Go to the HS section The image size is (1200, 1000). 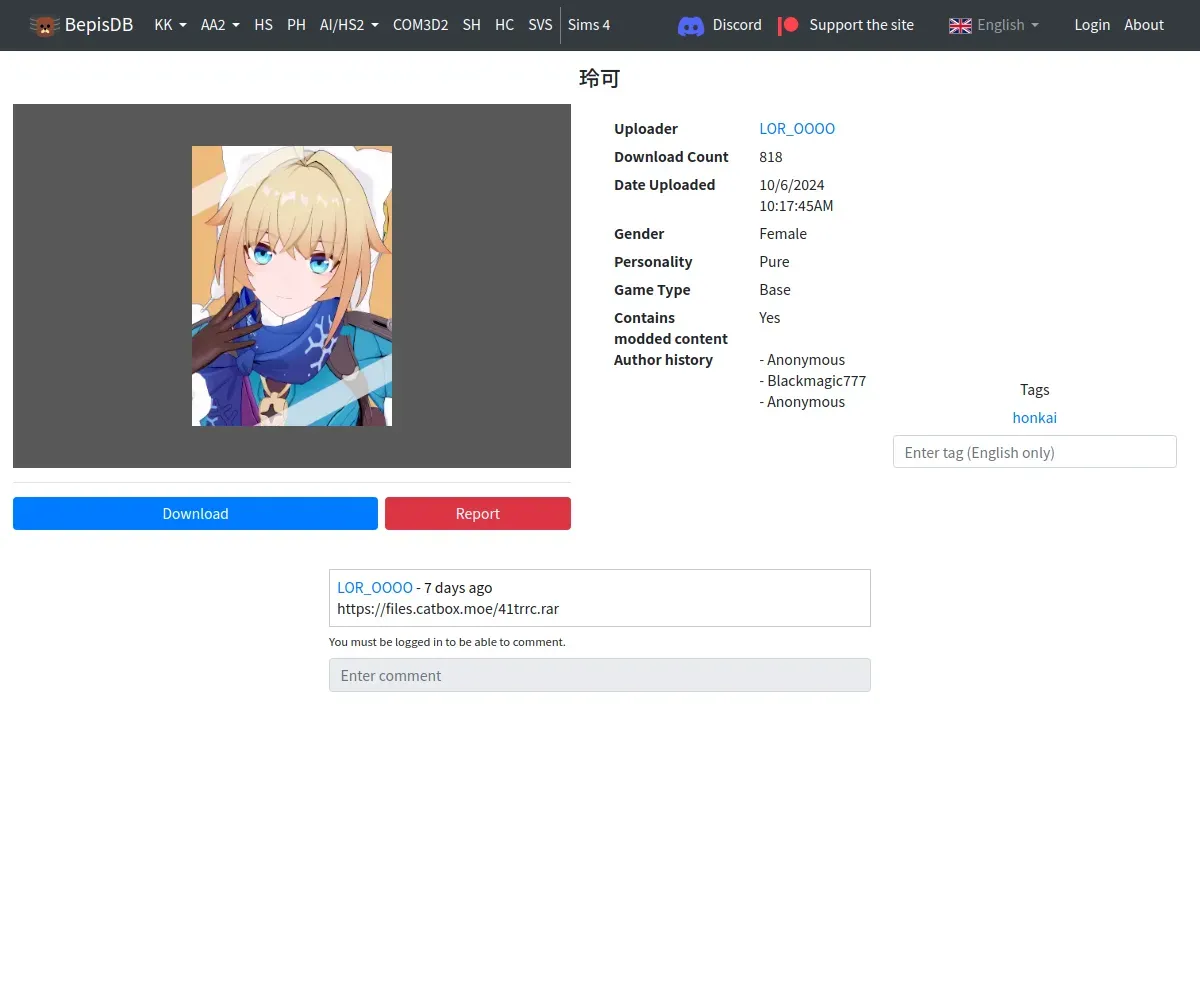click(263, 25)
